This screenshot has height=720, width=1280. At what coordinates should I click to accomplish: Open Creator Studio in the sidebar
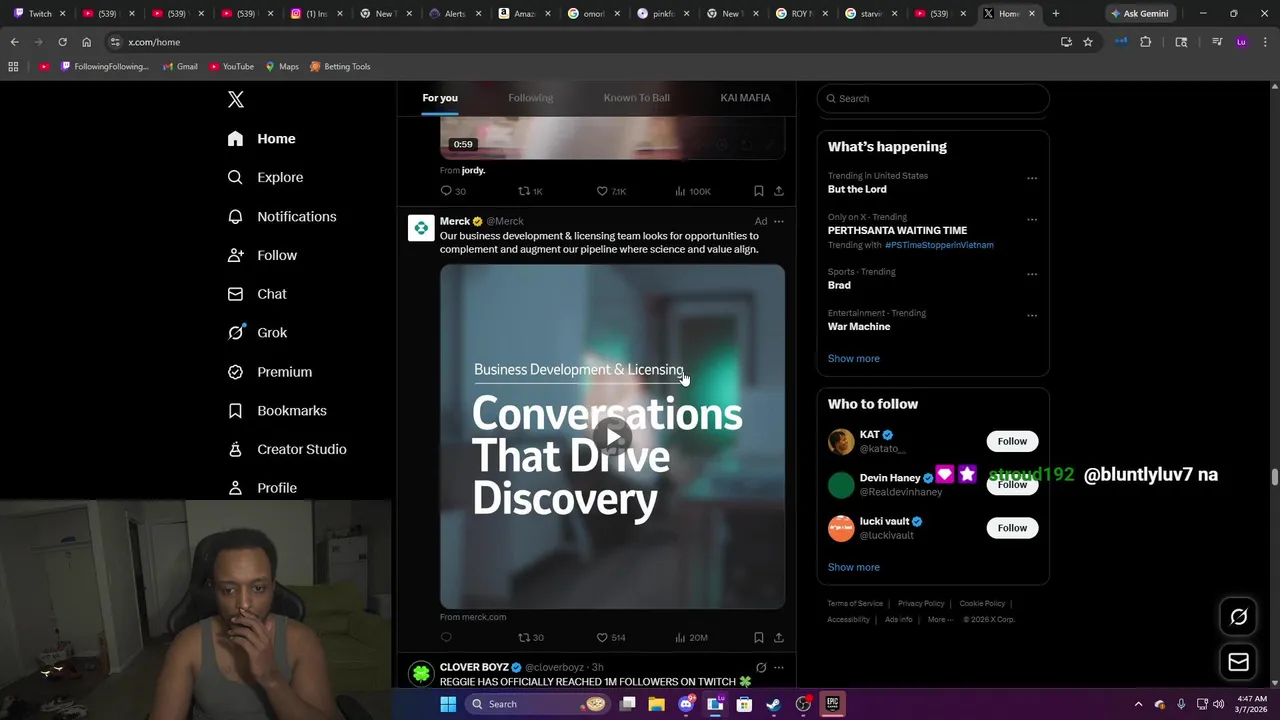coord(286,449)
